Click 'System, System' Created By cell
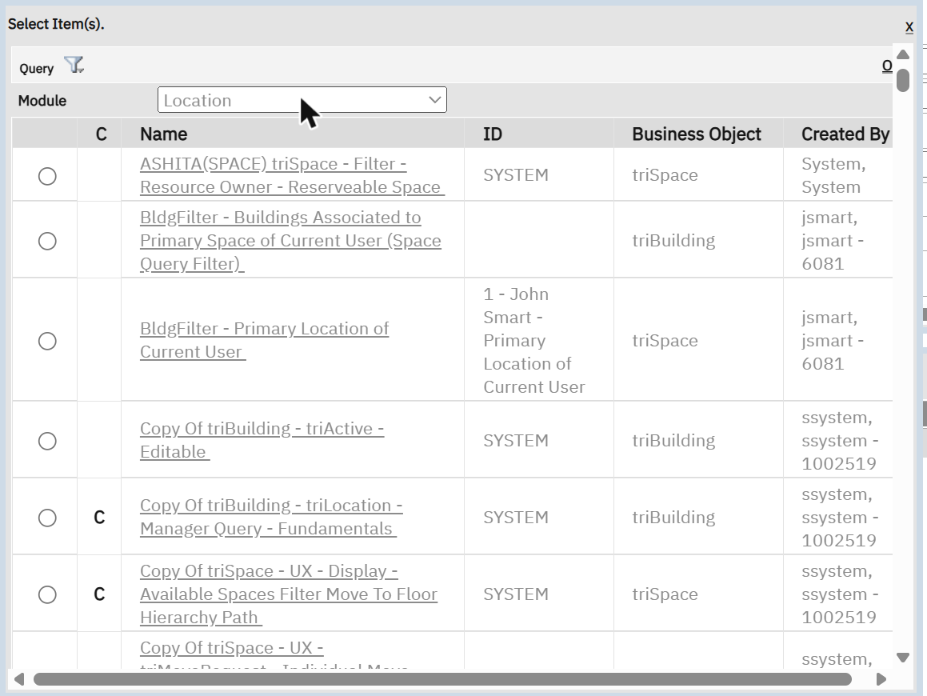Viewport: 927px width, 696px height. [x=834, y=176]
